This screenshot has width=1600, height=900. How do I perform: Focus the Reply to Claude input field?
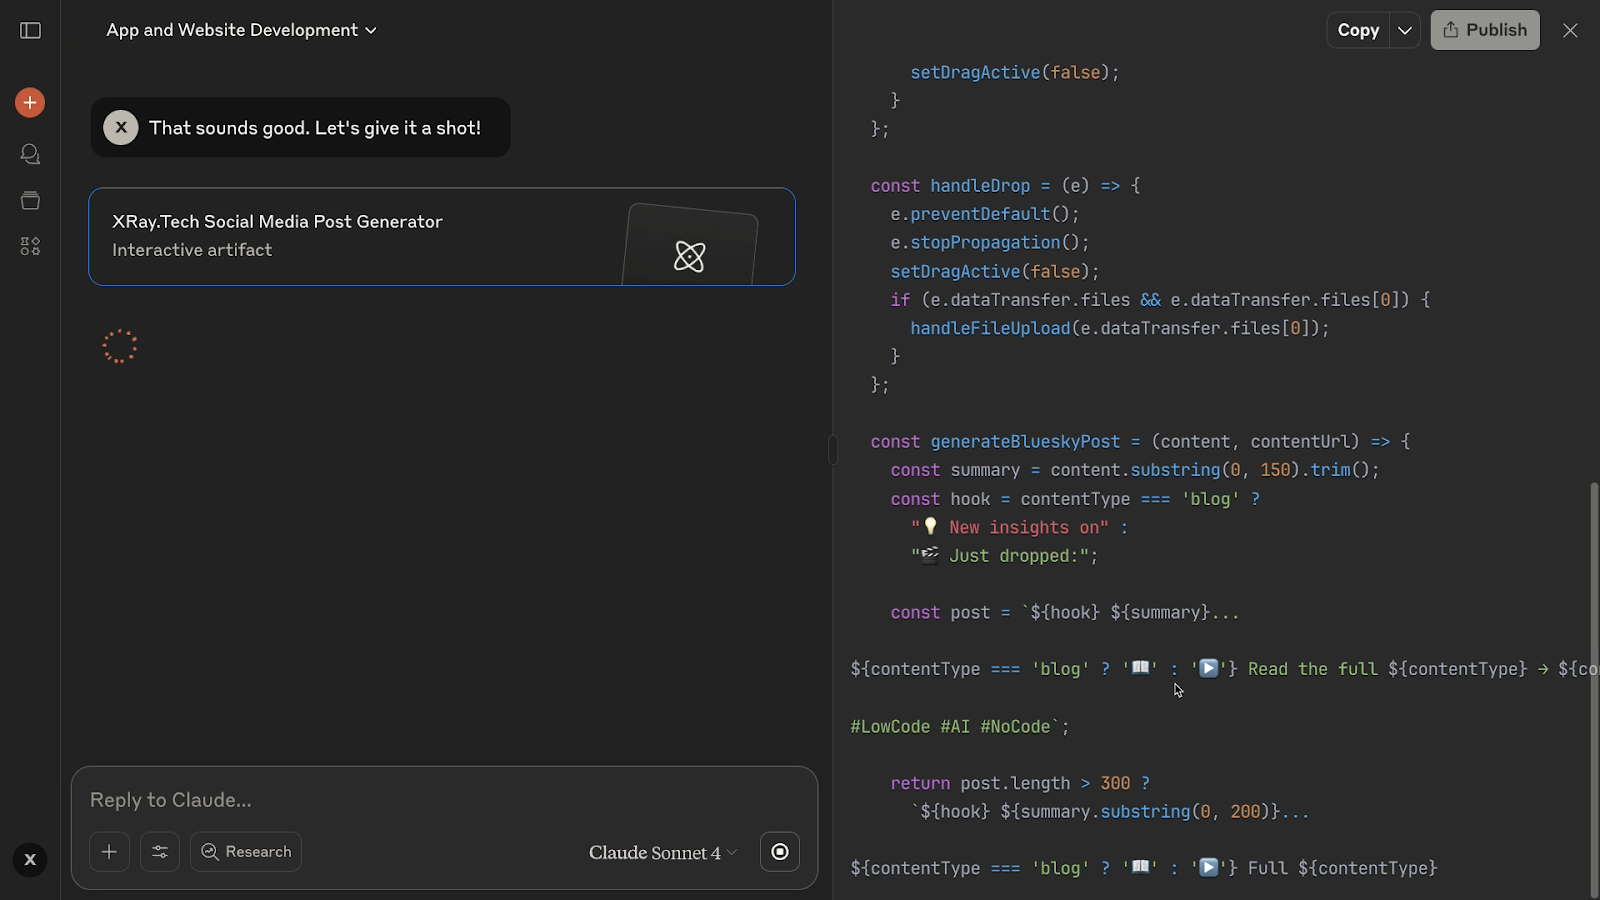[x=444, y=799]
